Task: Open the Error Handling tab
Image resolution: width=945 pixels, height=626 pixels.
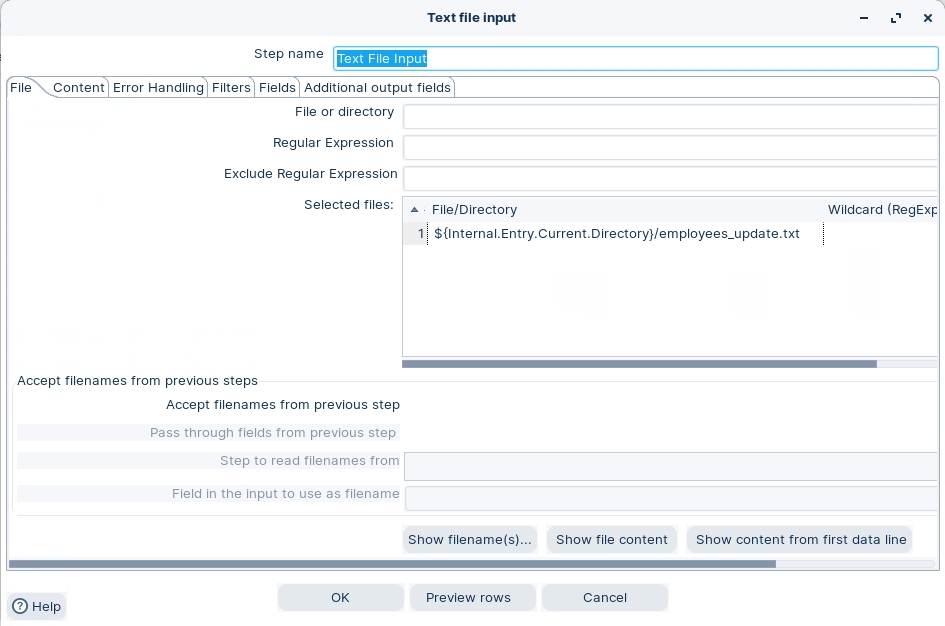Action: point(158,88)
